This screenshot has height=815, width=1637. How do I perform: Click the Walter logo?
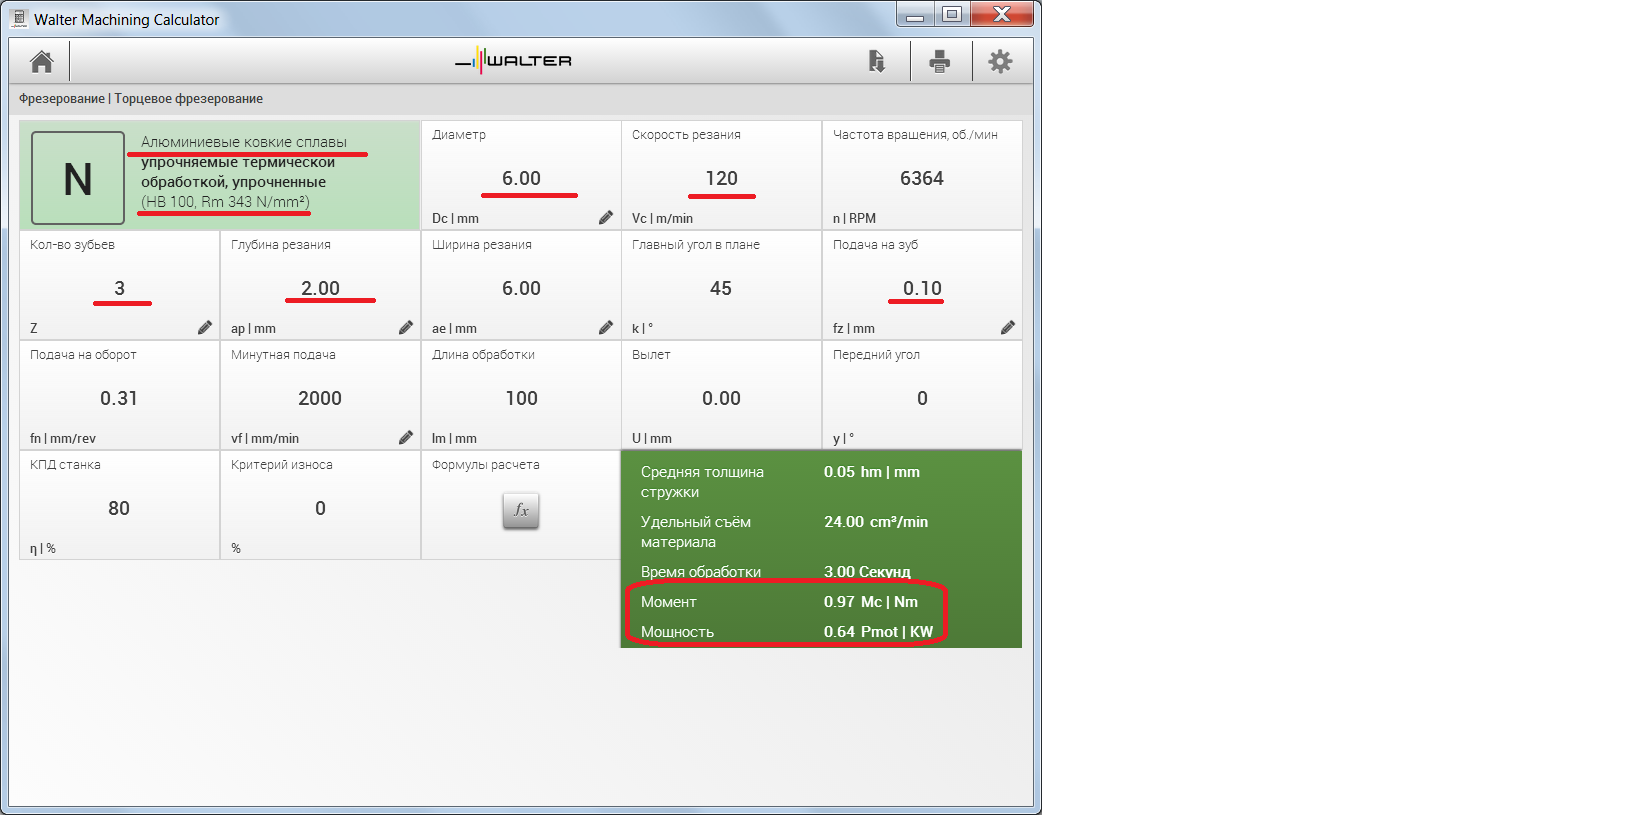tap(513, 61)
